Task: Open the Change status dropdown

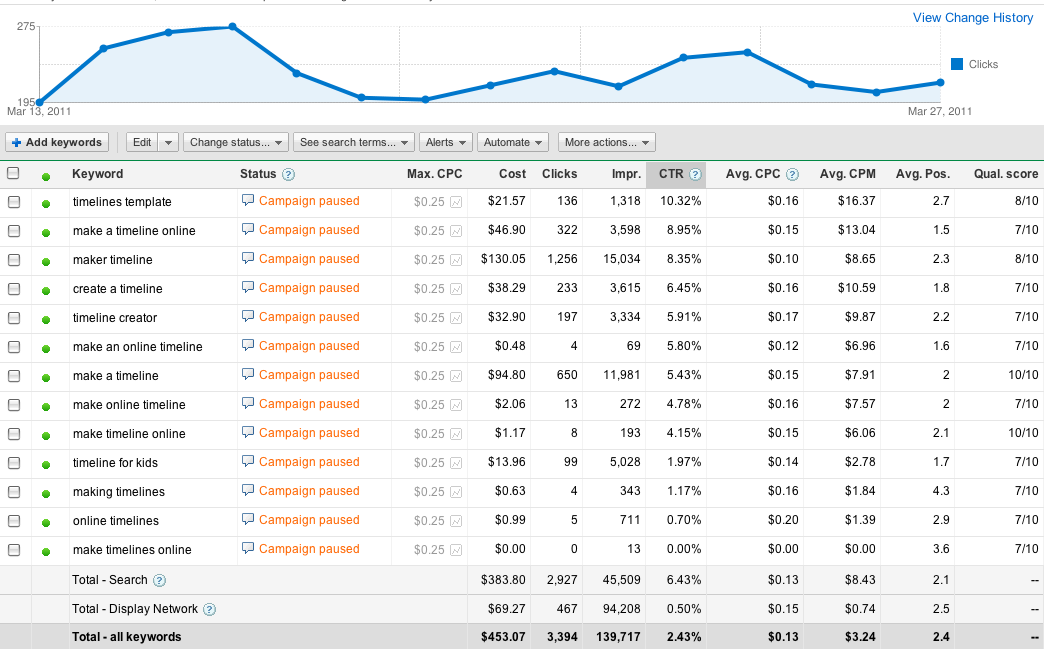Action: coord(236,142)
